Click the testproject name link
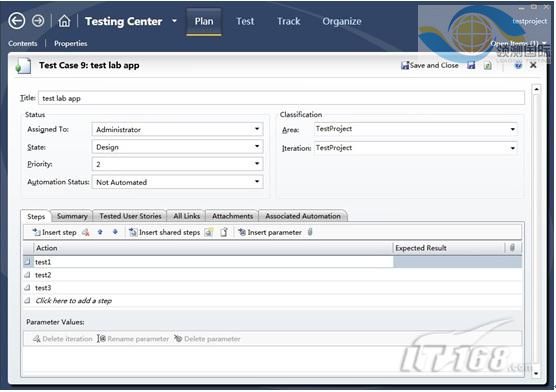The width and height of the screenshot is (556, 392). pyautogui.click(x=529, y=21)
